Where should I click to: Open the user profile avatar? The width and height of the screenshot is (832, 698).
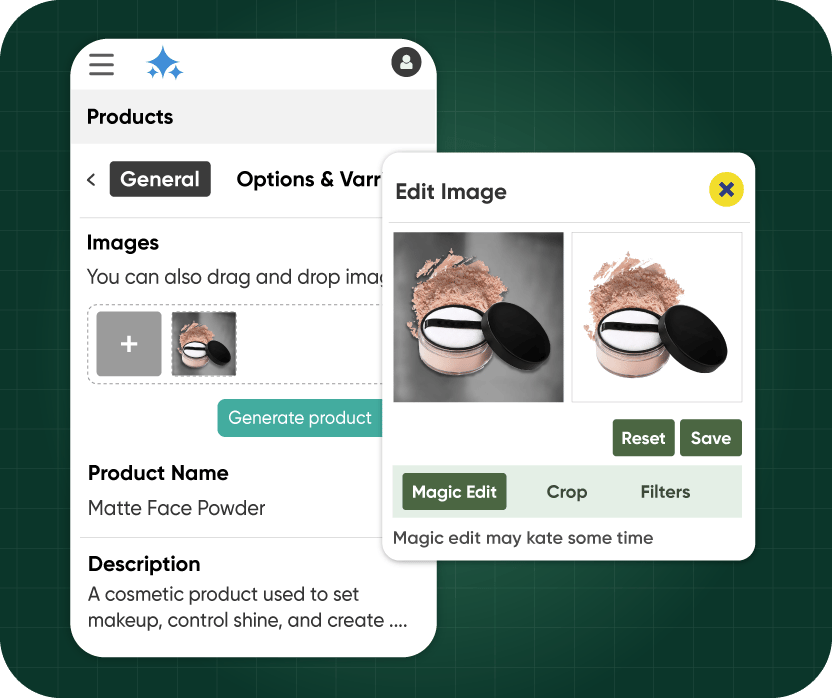coord(406,62)
